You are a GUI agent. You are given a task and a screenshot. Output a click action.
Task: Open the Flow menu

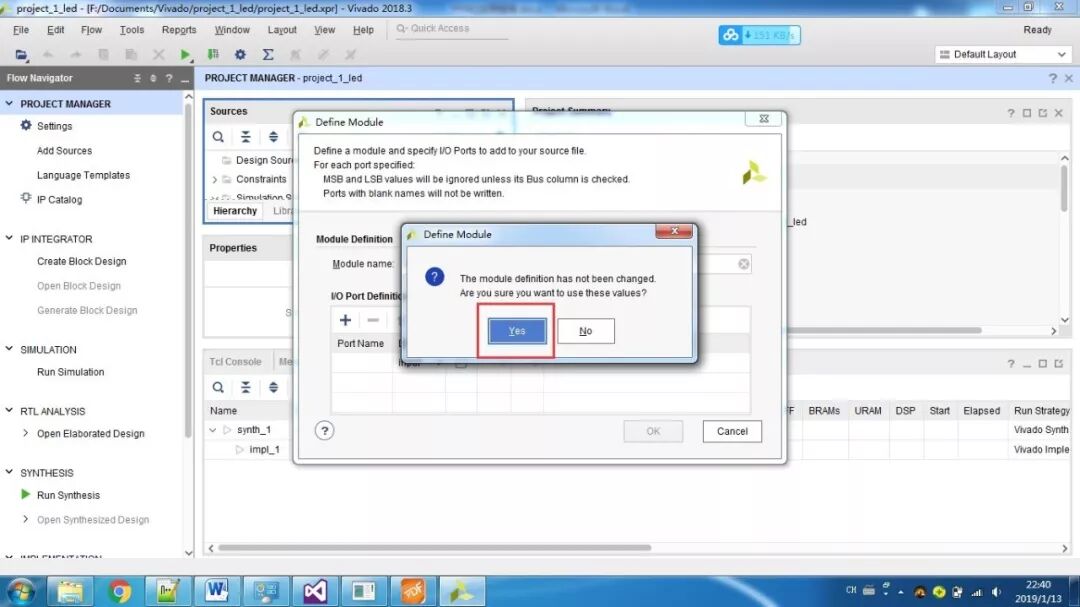coord(91,30)
